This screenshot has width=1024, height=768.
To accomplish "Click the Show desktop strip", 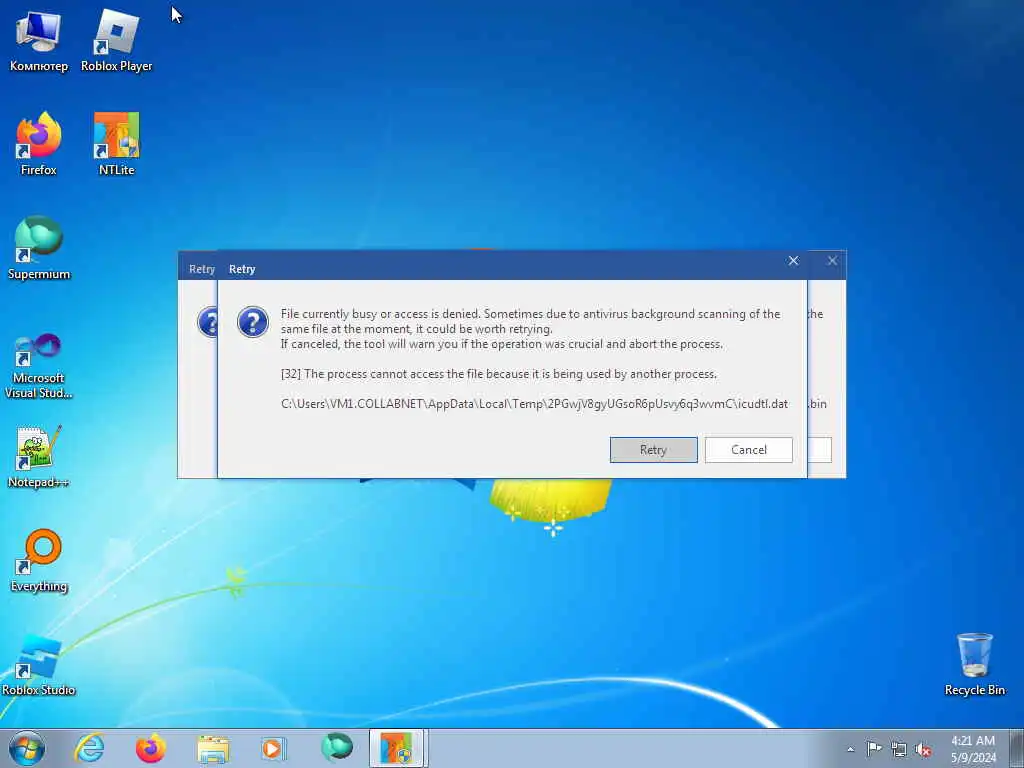I will coord(1017,748).
